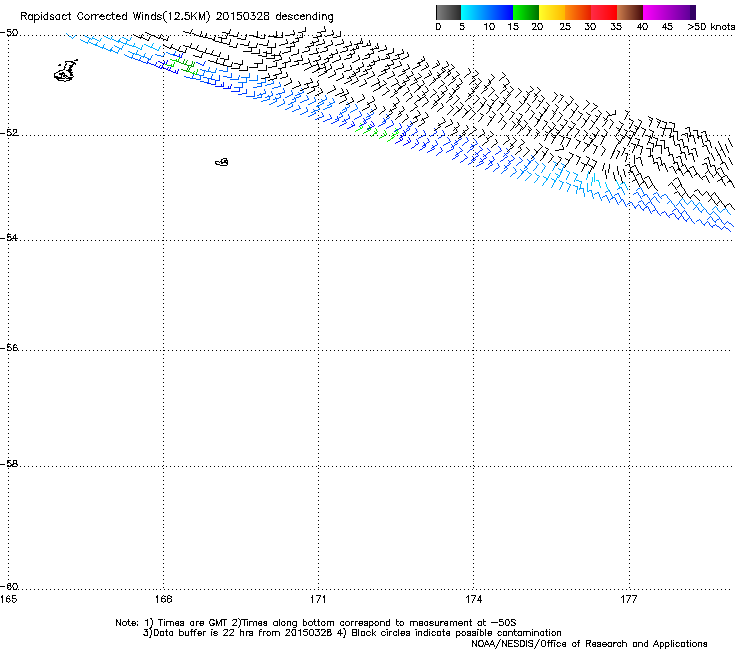Click the longitude label 168
This screenshot has width=740, height=650.
(x=163, y=599)
